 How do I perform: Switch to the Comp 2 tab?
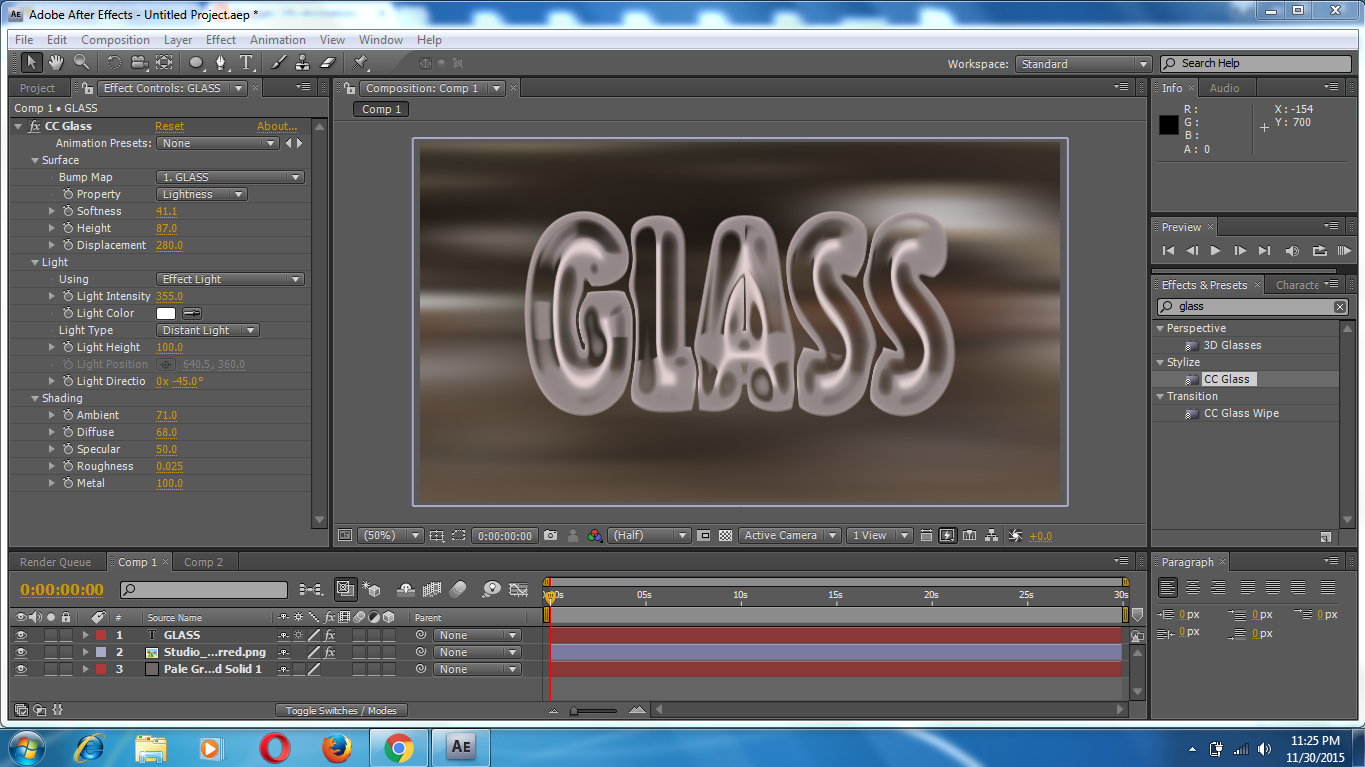[203, 562]
